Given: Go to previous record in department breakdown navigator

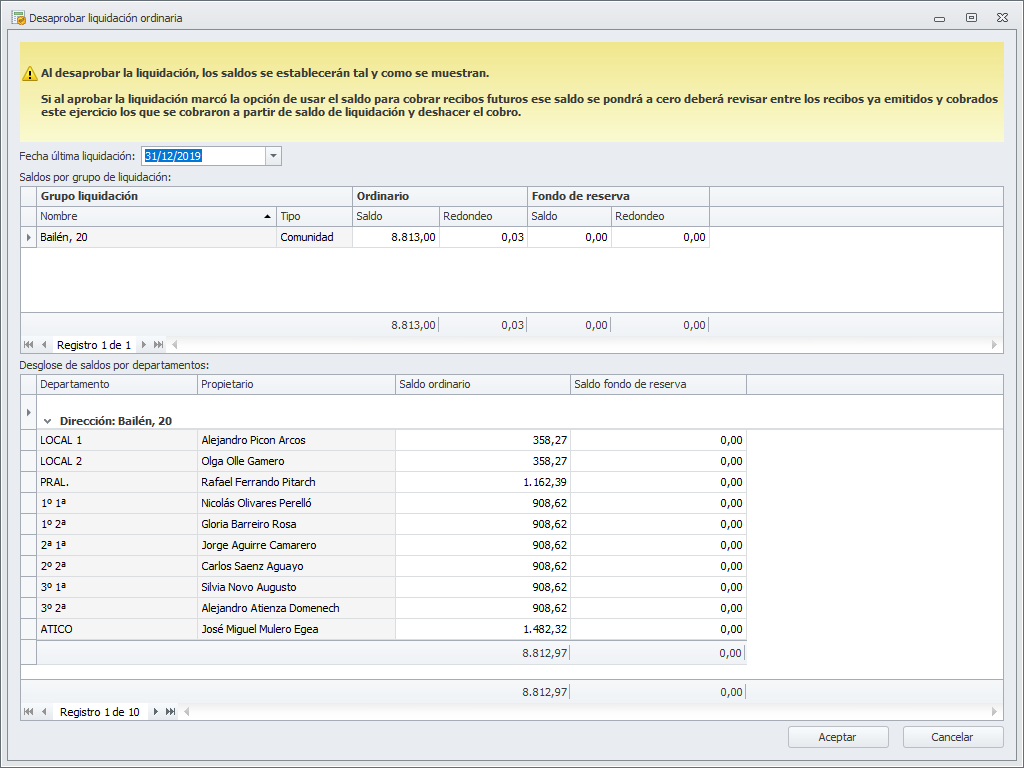Looking at the screenshot, I should 44,712.
